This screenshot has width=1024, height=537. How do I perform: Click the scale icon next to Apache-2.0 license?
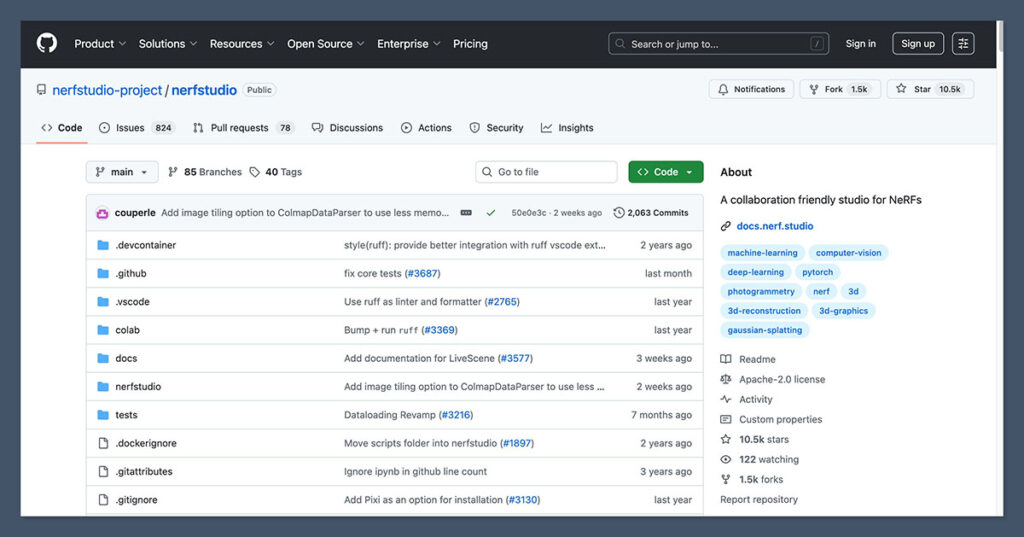click(x=726, y=379)
